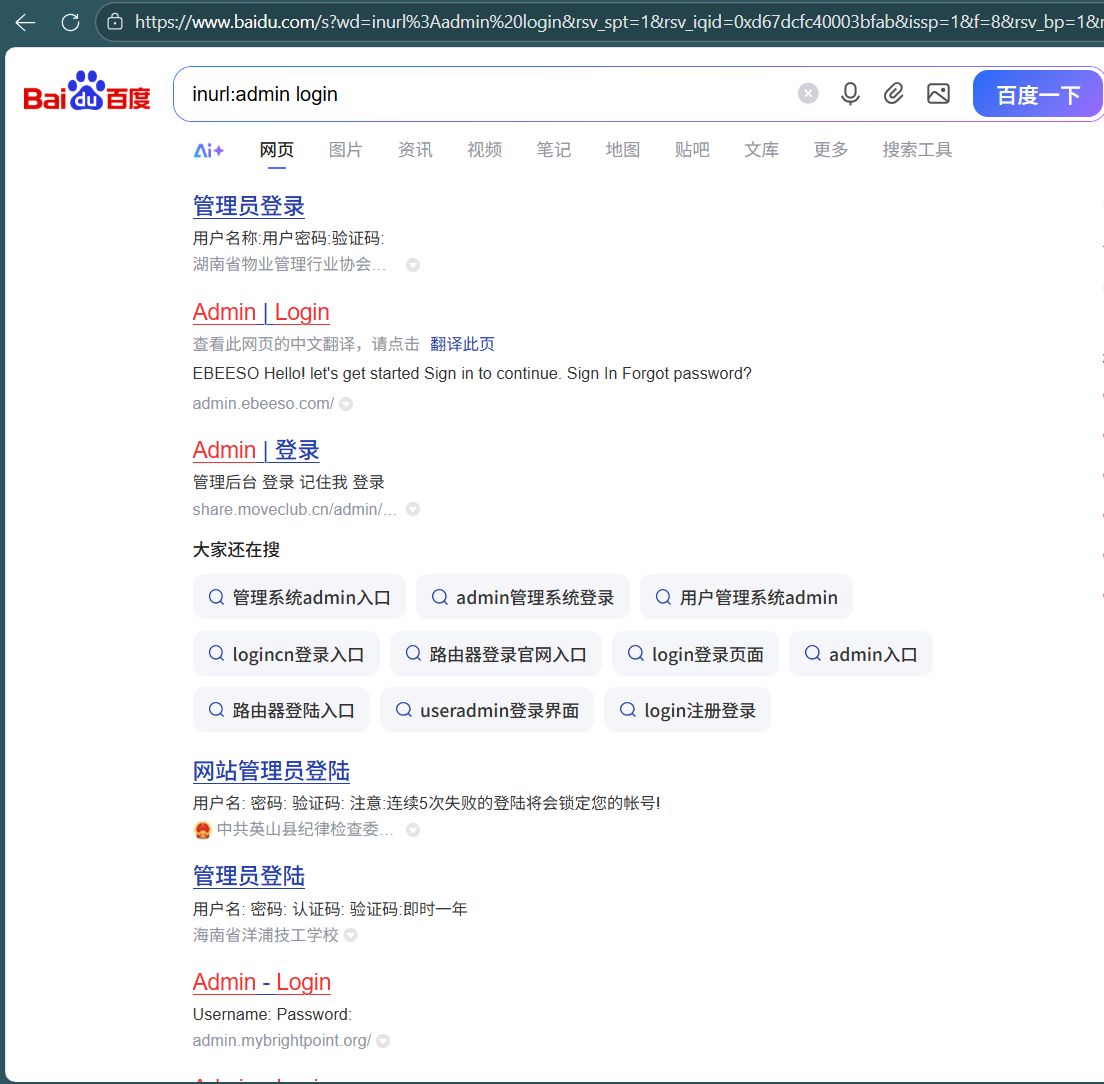Expand the 更多 menu
Image resolution: width=1104 pixels, height=1084 pixels.
click(831, 150)
